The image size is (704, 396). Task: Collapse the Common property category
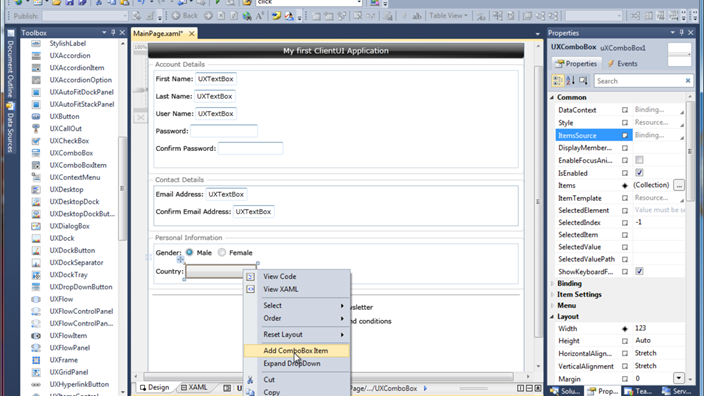(552, 97)
